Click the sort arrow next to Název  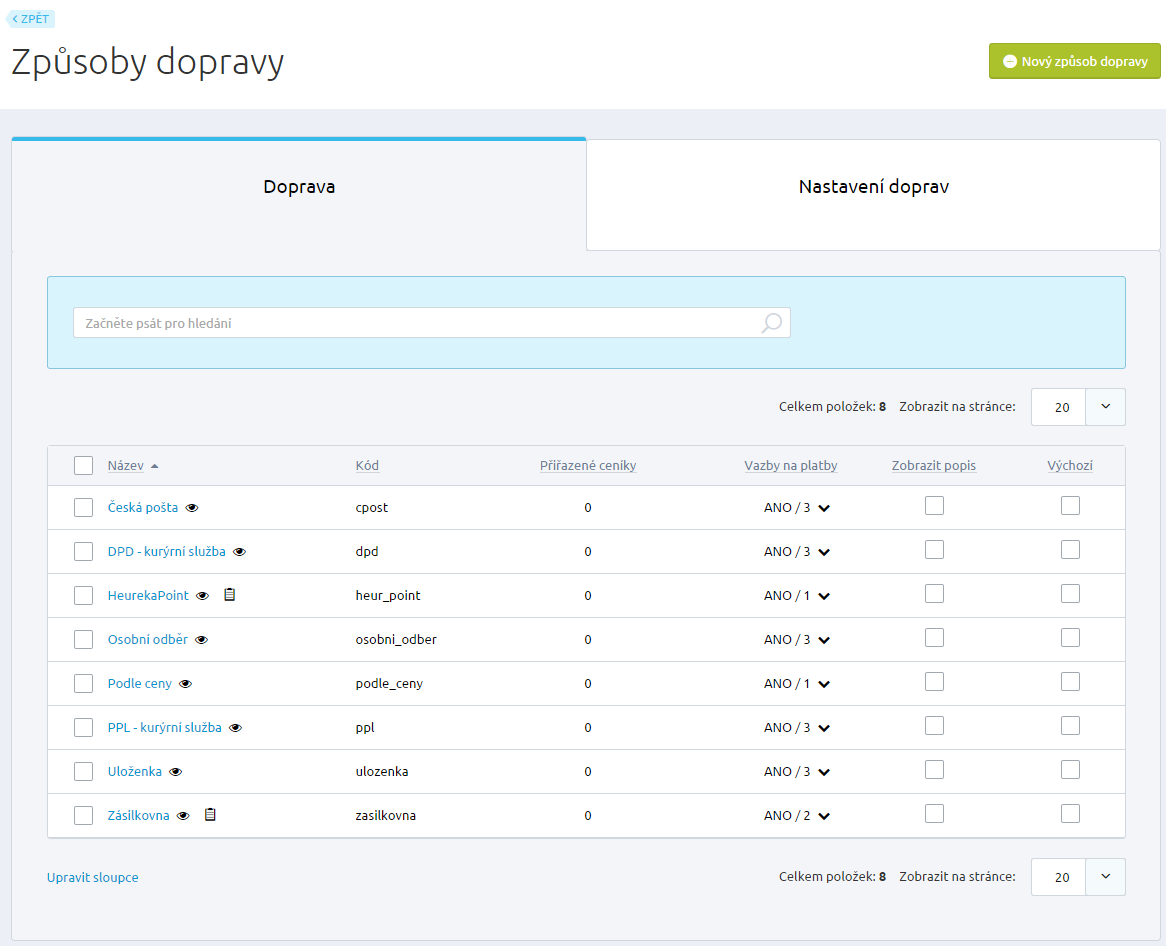(x=155, y=466)
